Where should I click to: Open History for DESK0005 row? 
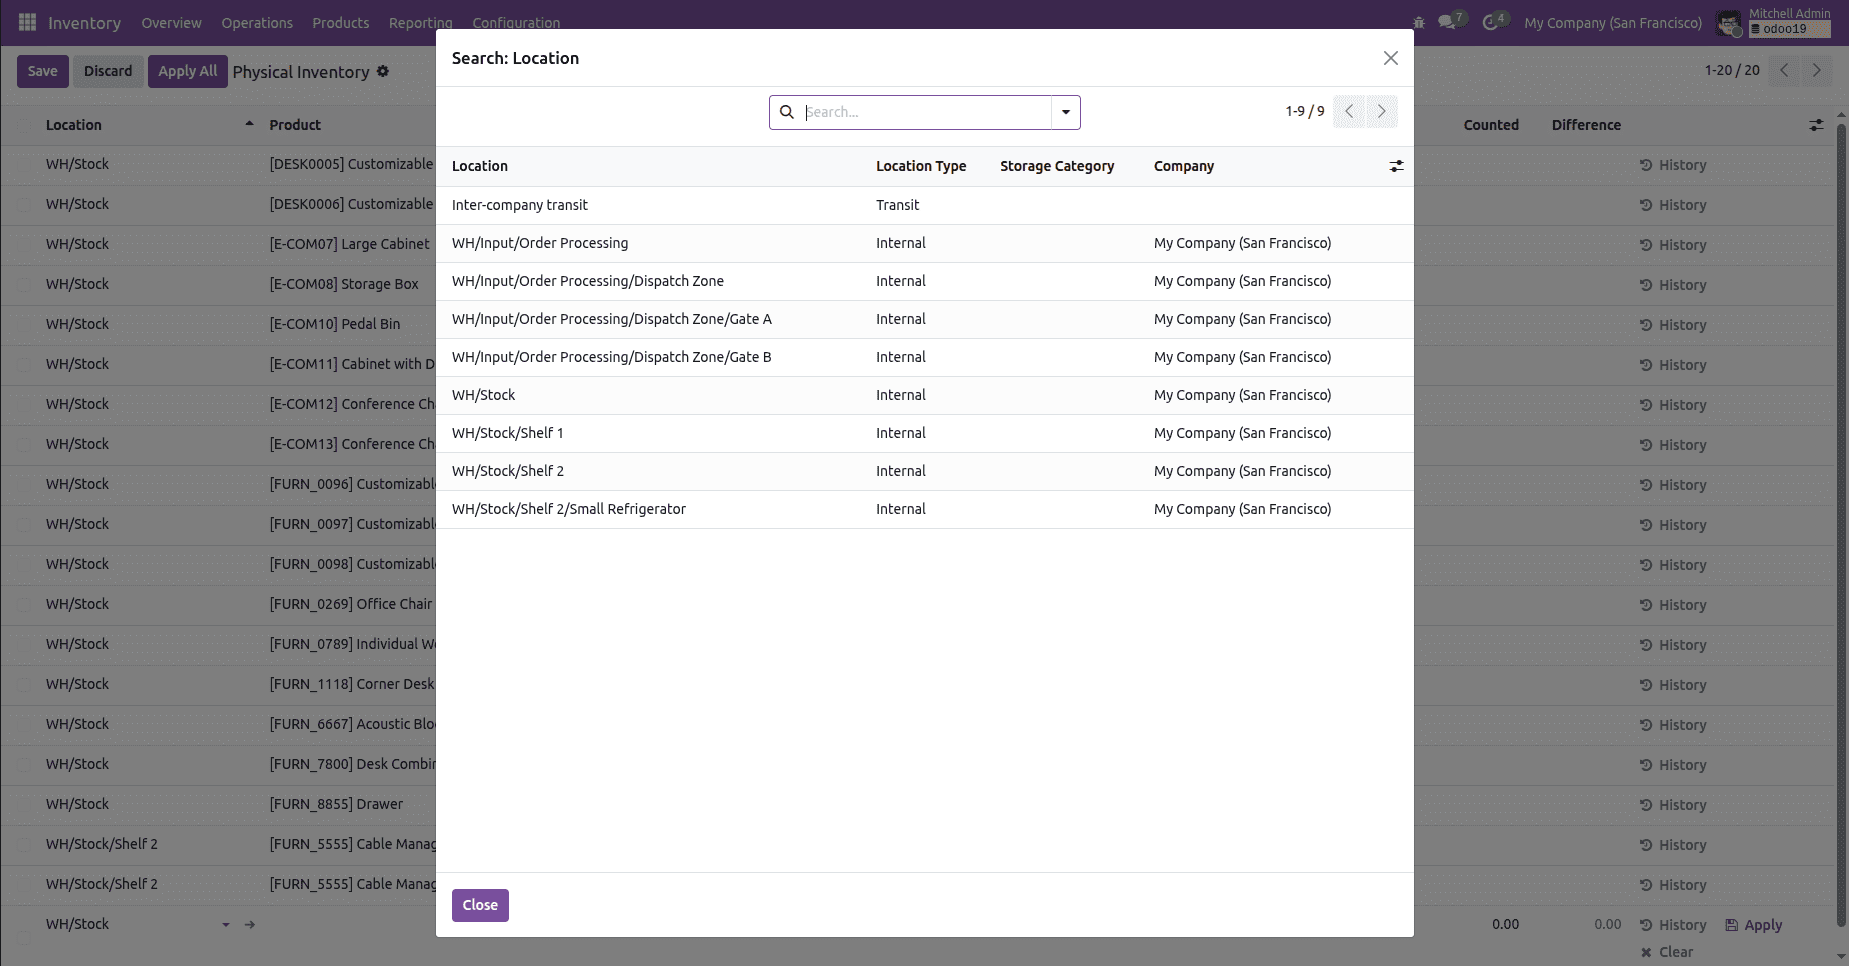pos(1673,165)
